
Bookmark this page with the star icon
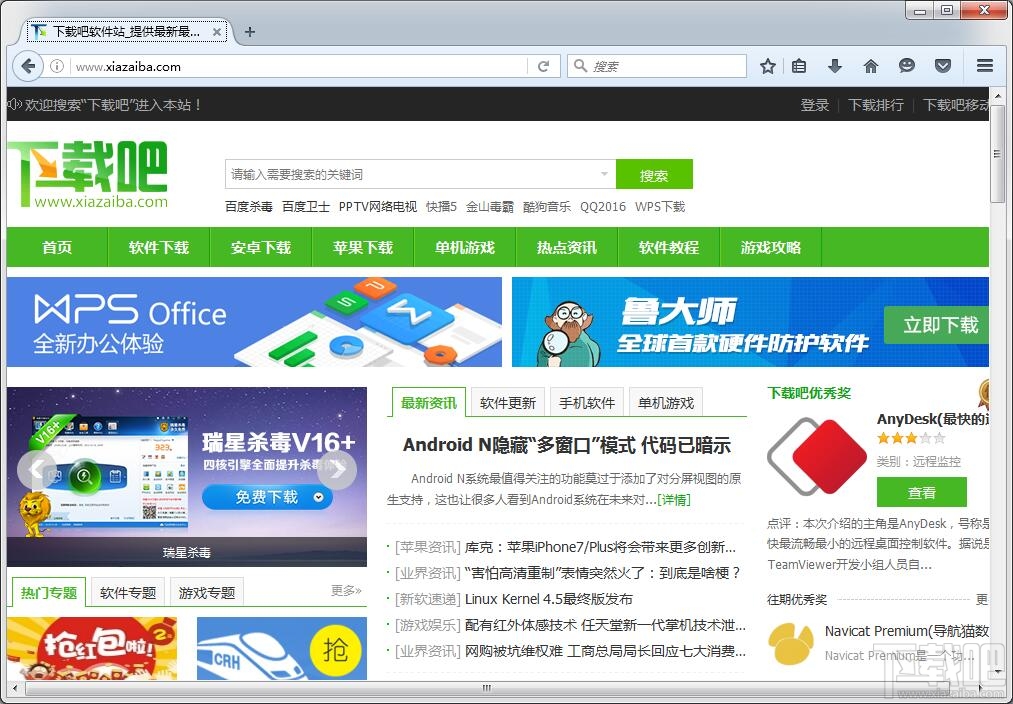[x=768, y=66]
